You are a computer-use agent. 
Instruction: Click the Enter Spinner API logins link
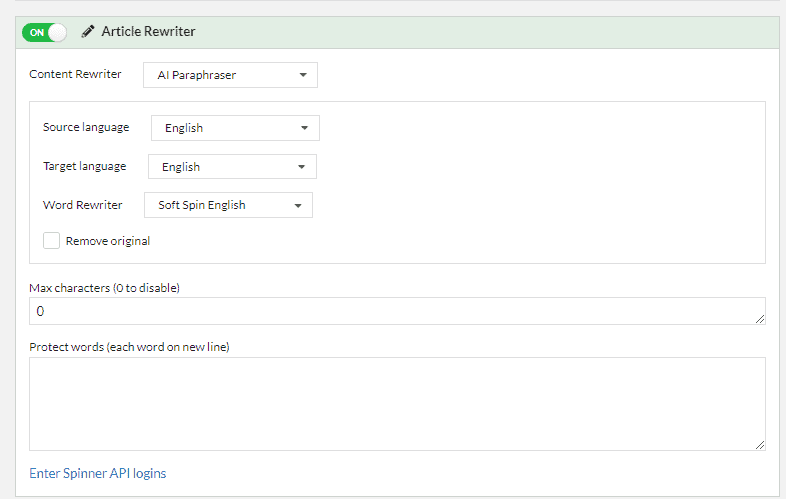click(98, 473)
